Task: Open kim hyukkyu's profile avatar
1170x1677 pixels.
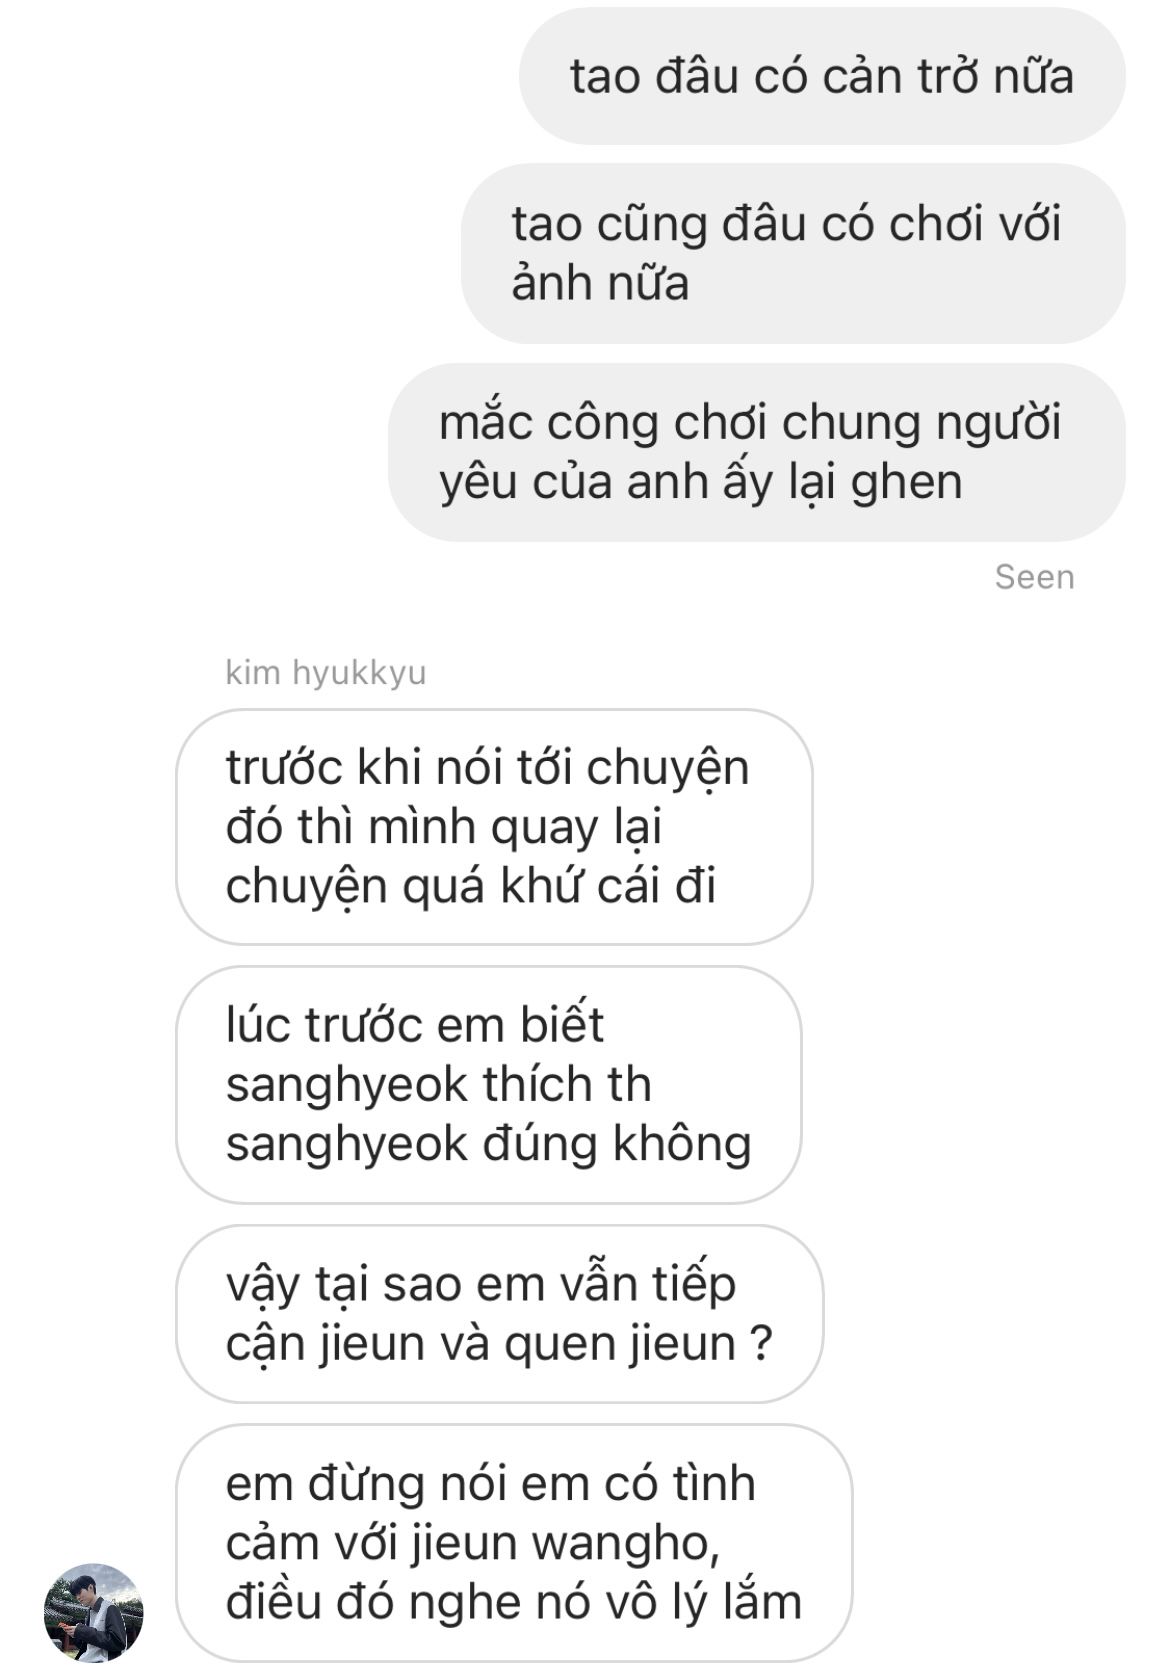Action: click(x=94, y=1612)
